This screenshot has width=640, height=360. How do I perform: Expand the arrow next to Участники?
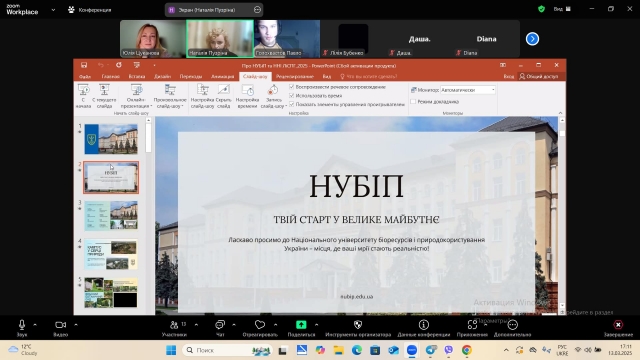(196, 325)
